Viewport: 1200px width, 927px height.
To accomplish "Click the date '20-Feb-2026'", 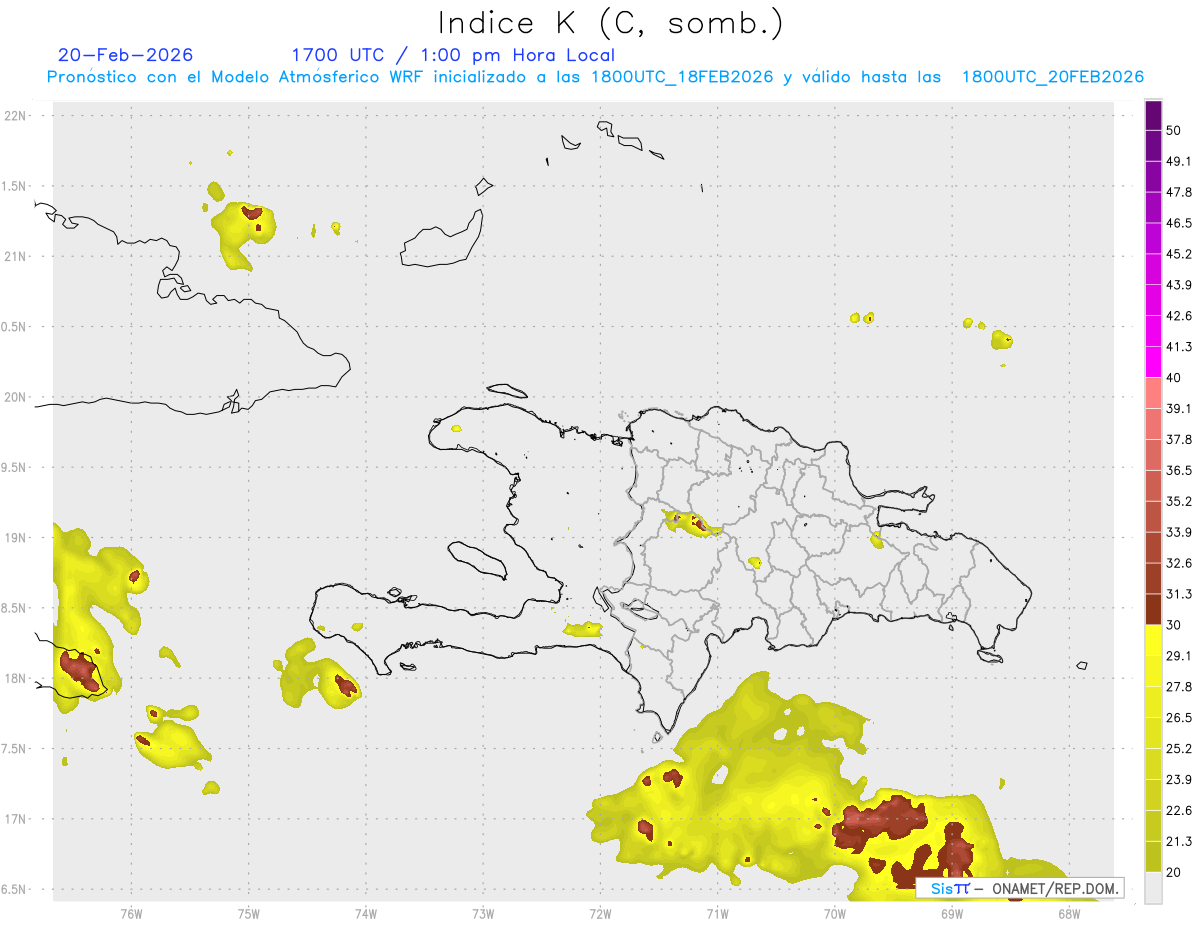I will (x=126, y=55).
